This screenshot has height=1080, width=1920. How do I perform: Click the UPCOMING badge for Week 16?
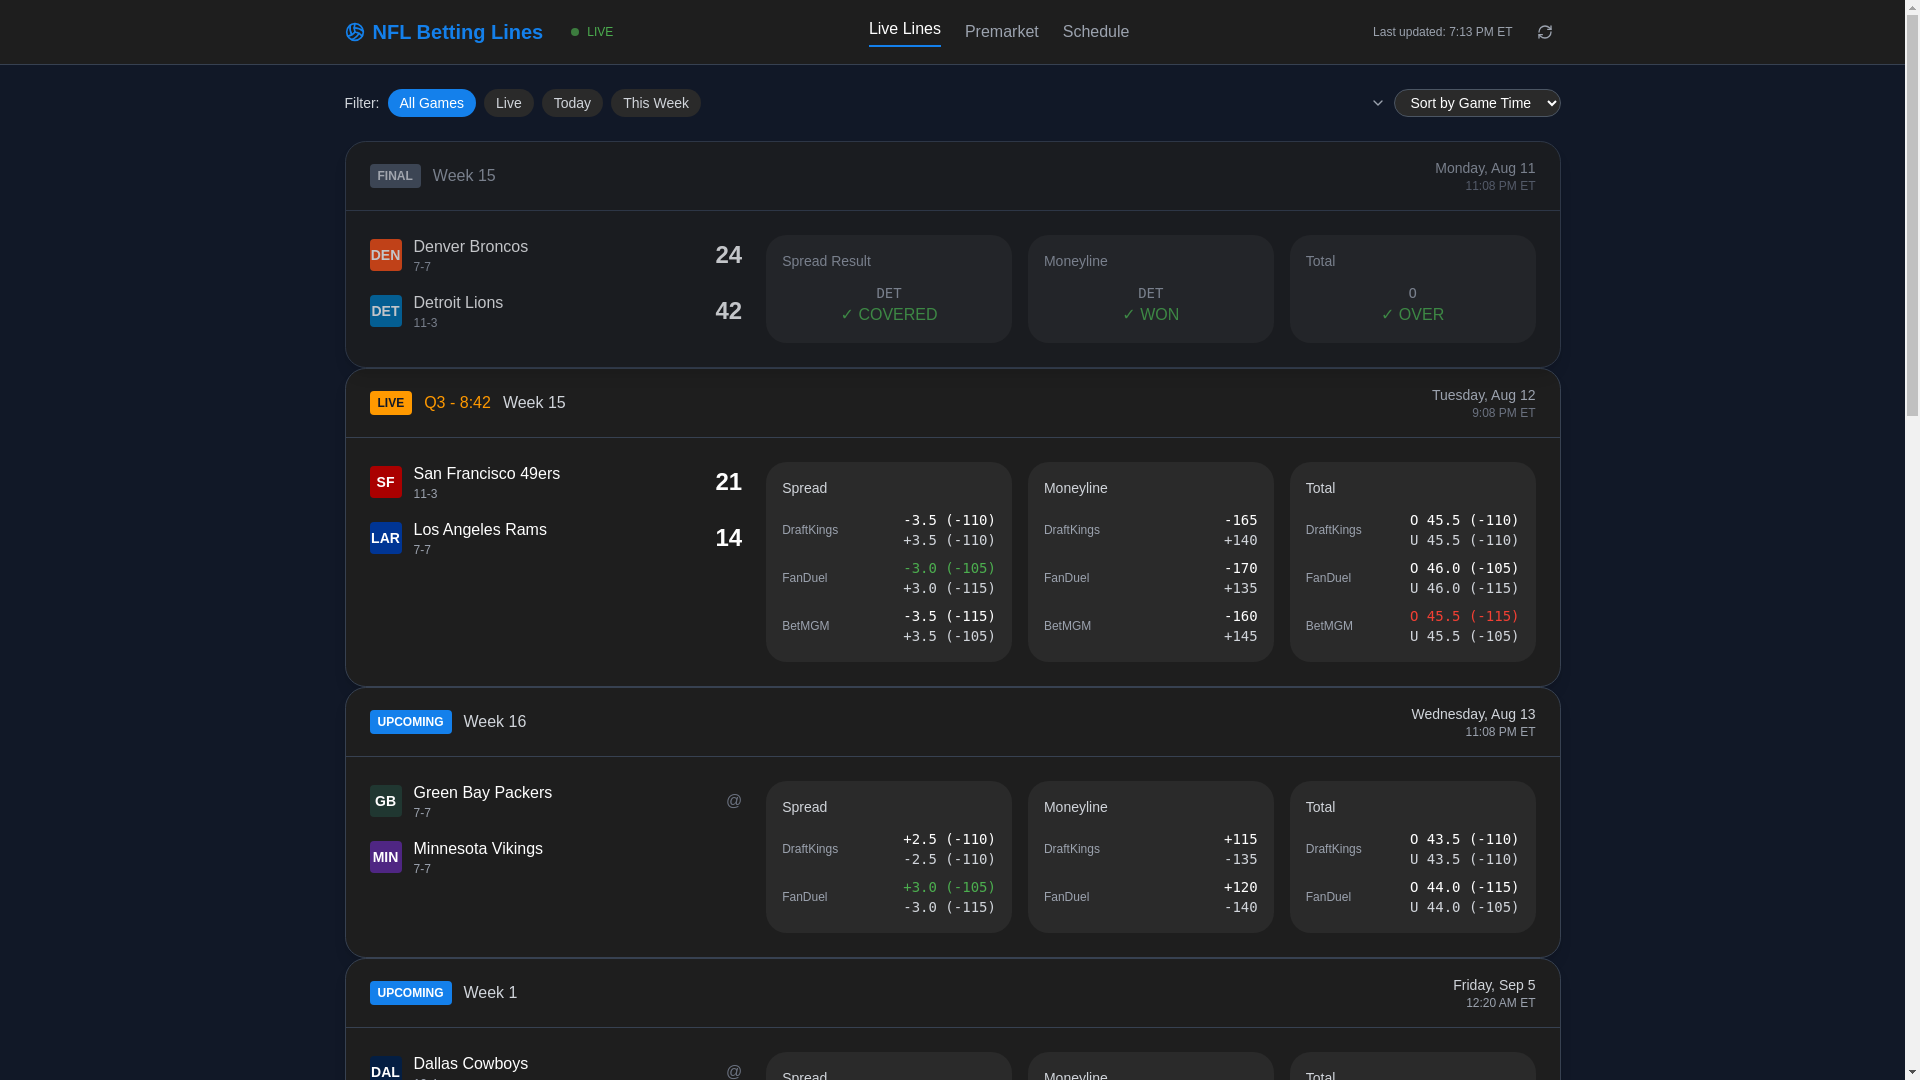pyautogui.click(x=410, y=722)
